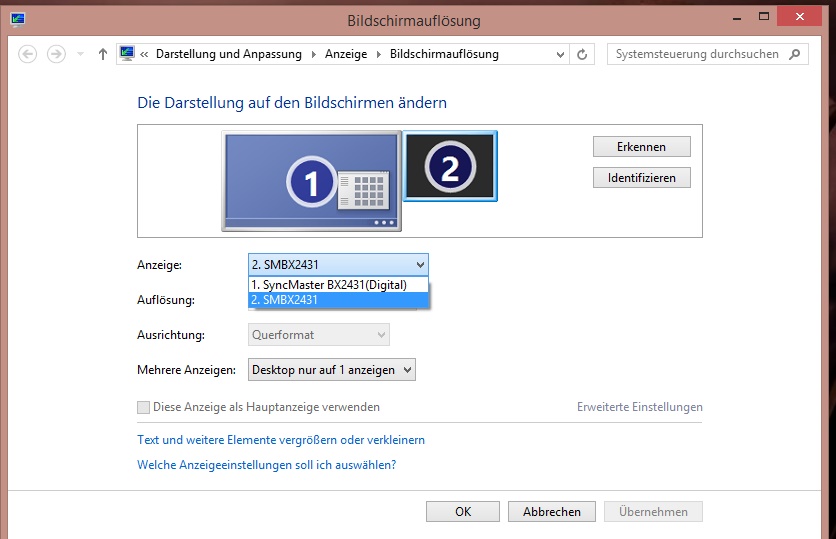Open 'Desktop nur auf 1 anzeigen' dropdown
This screenshot has width=836, height=539.
(x=332, y=370)
